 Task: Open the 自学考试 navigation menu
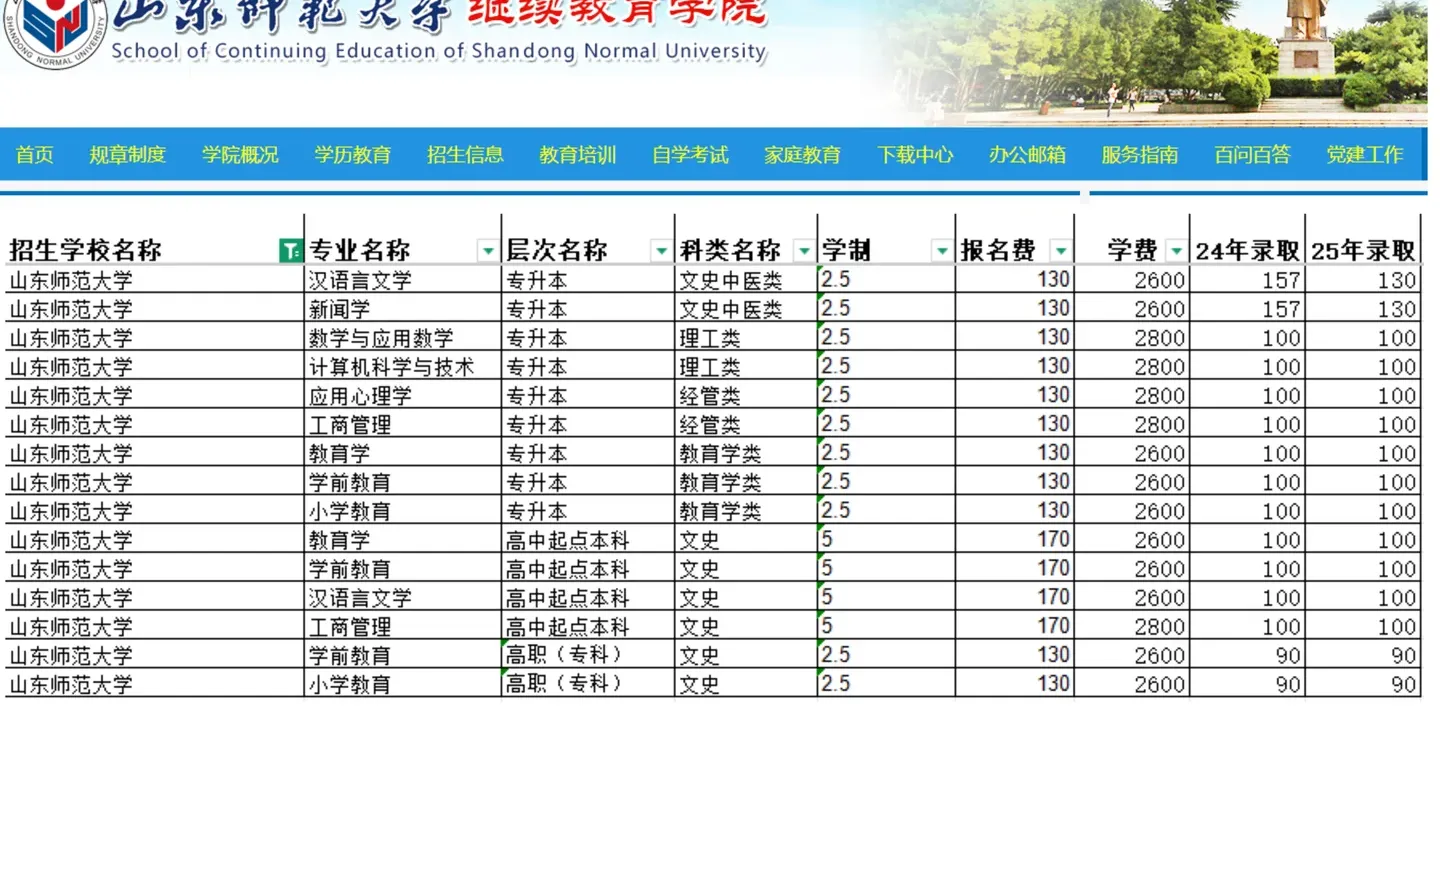pyautogui.click(x=690, y=155)
